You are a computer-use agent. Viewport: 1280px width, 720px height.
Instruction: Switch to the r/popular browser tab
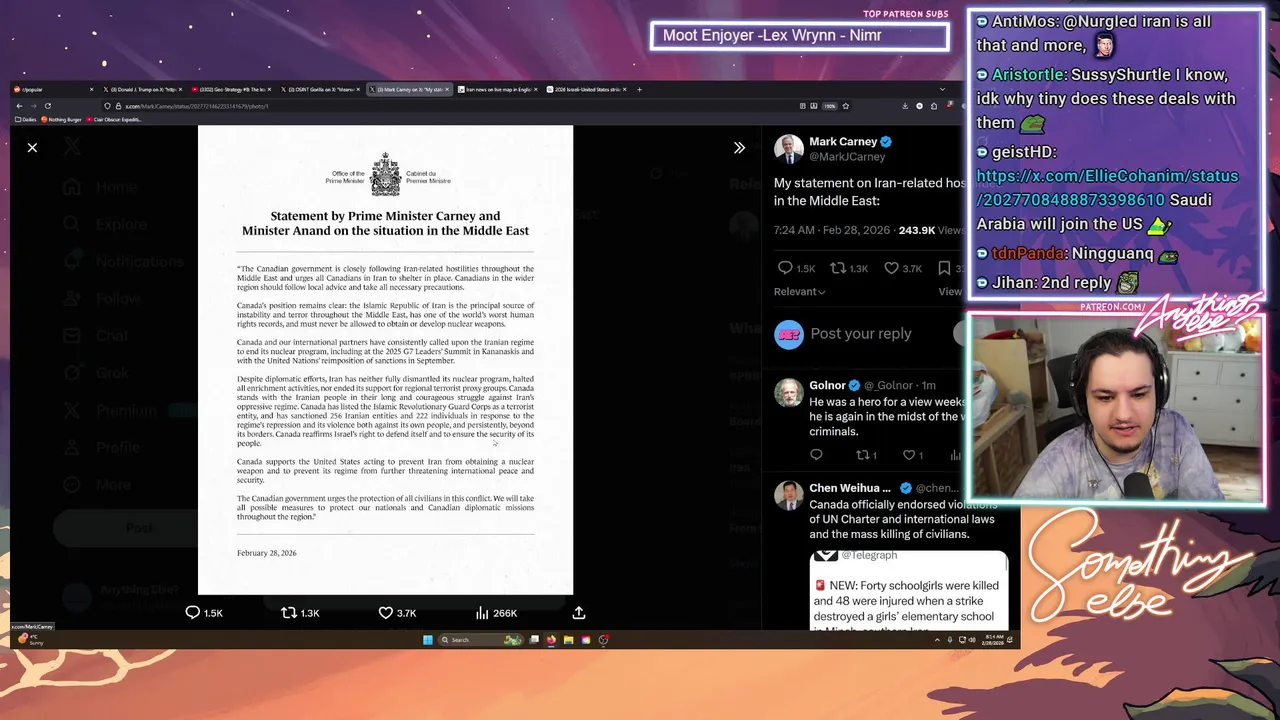click(x=54, y=89)
